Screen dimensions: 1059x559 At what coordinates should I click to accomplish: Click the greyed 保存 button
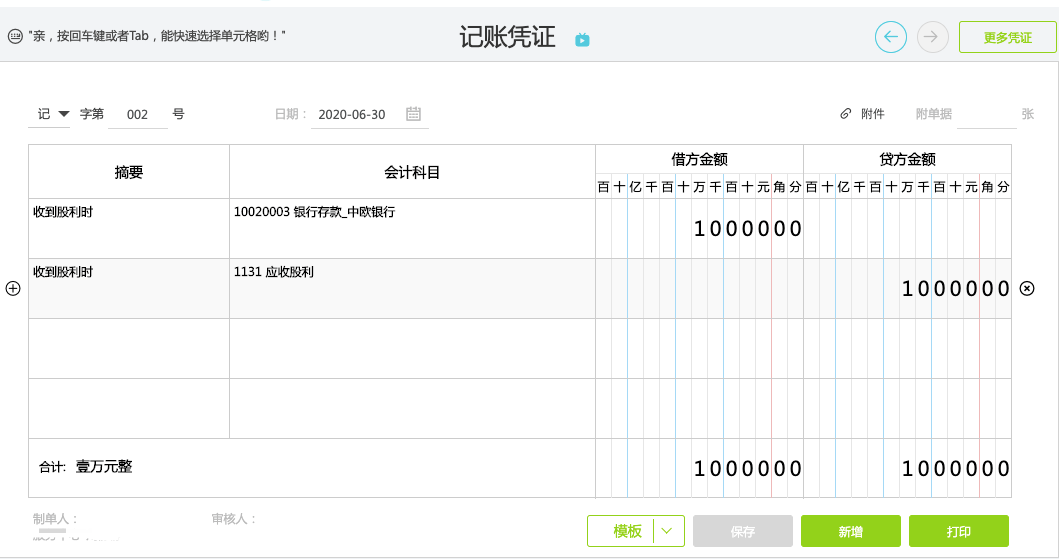743,531
